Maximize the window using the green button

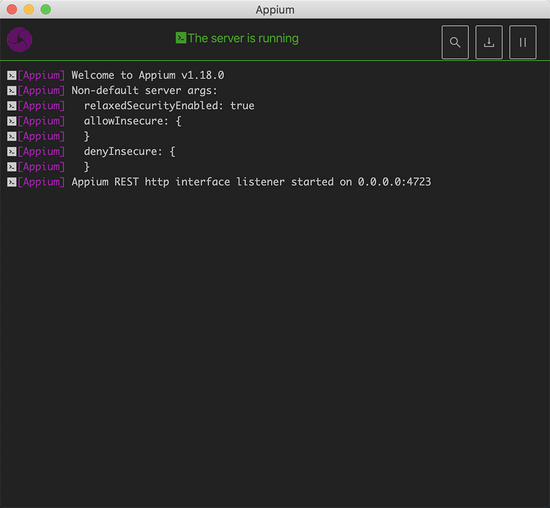tap(46, 9)
